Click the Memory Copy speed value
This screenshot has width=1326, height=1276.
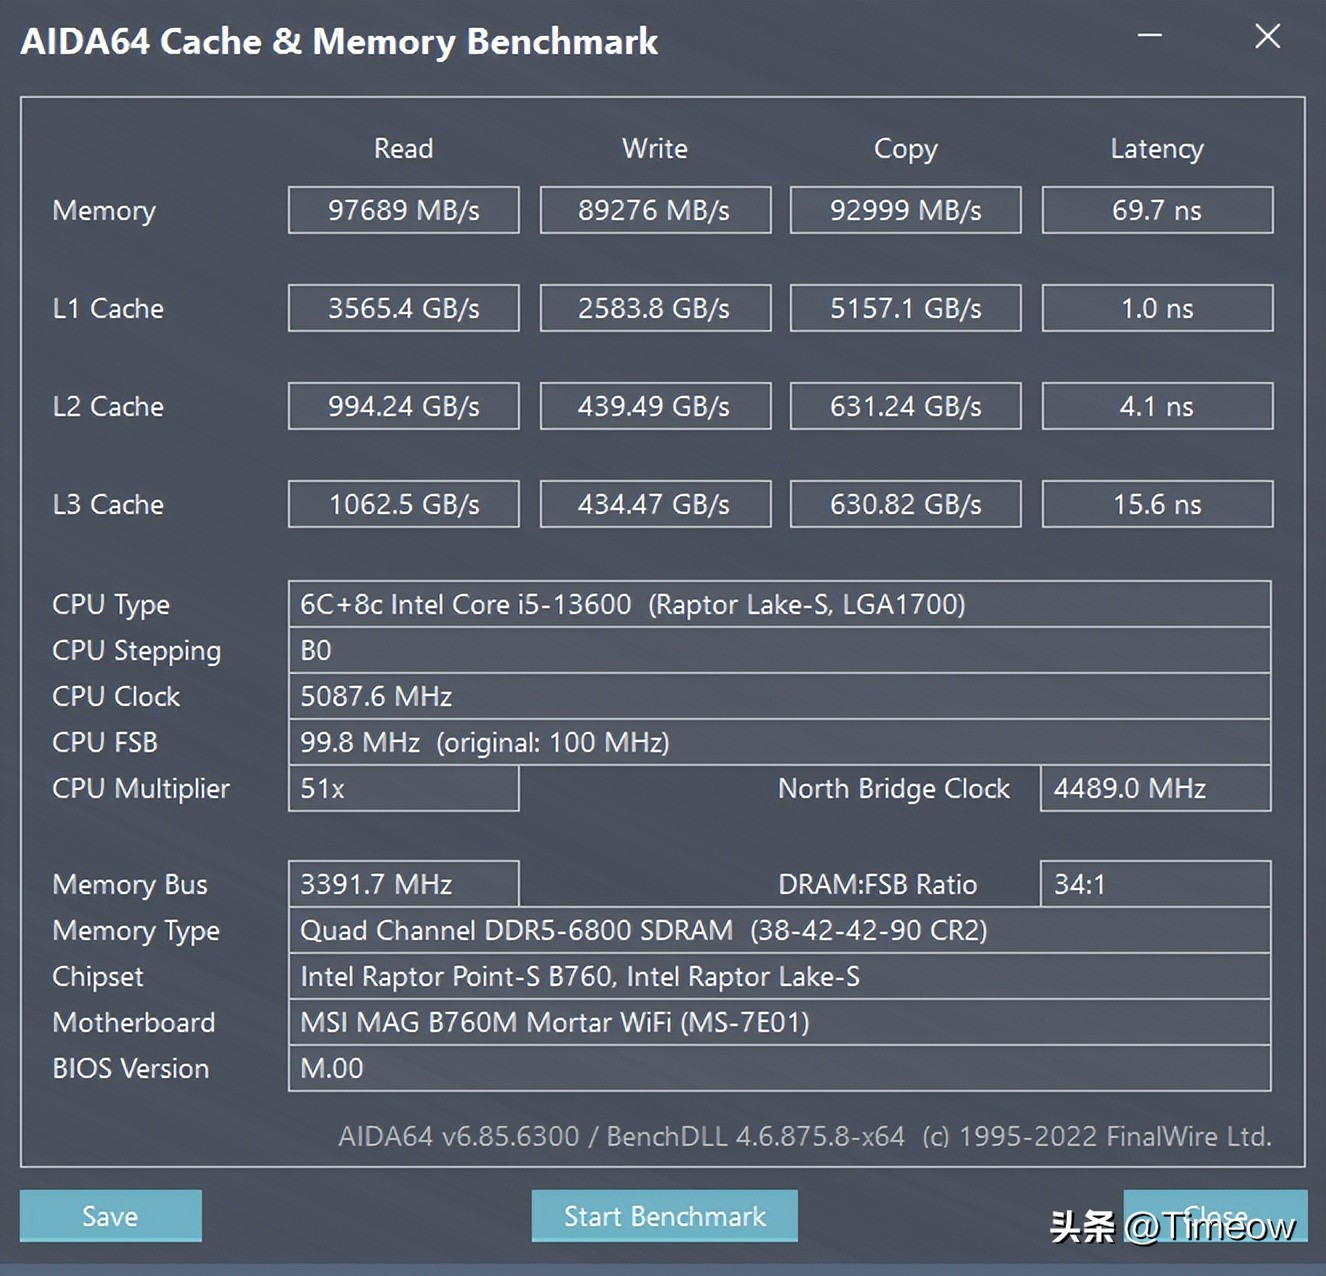click(904, 210)
